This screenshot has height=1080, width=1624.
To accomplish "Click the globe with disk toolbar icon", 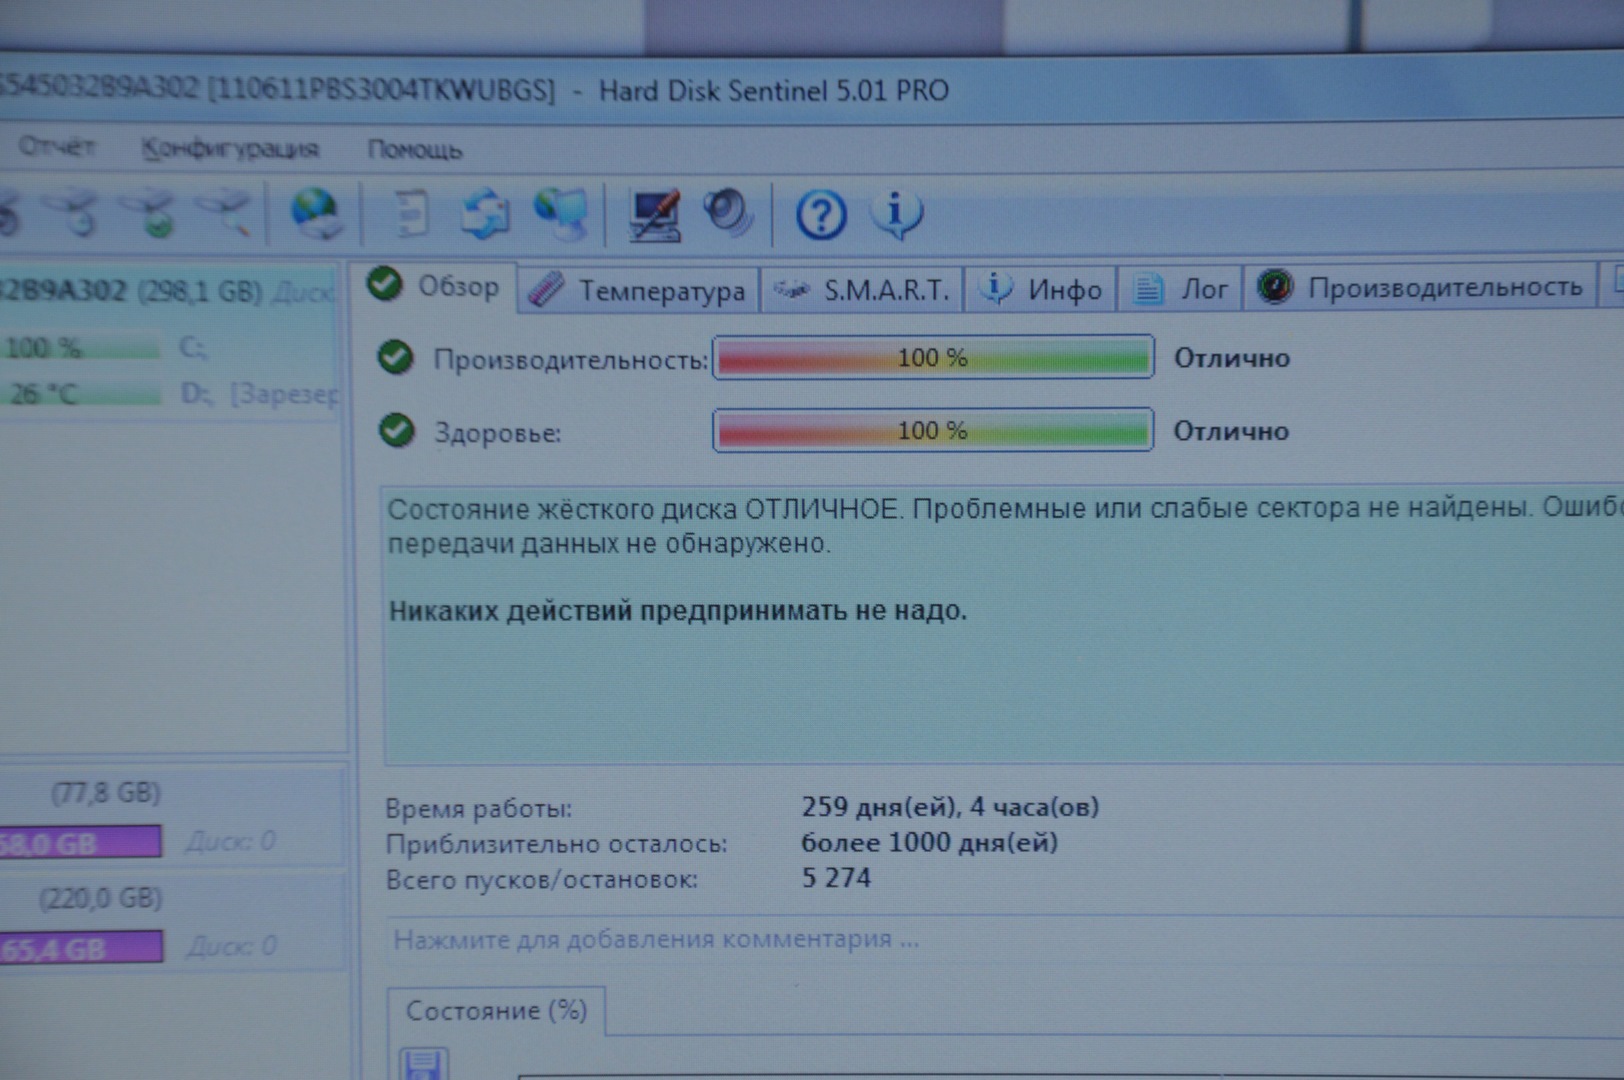I will point(316,213).
